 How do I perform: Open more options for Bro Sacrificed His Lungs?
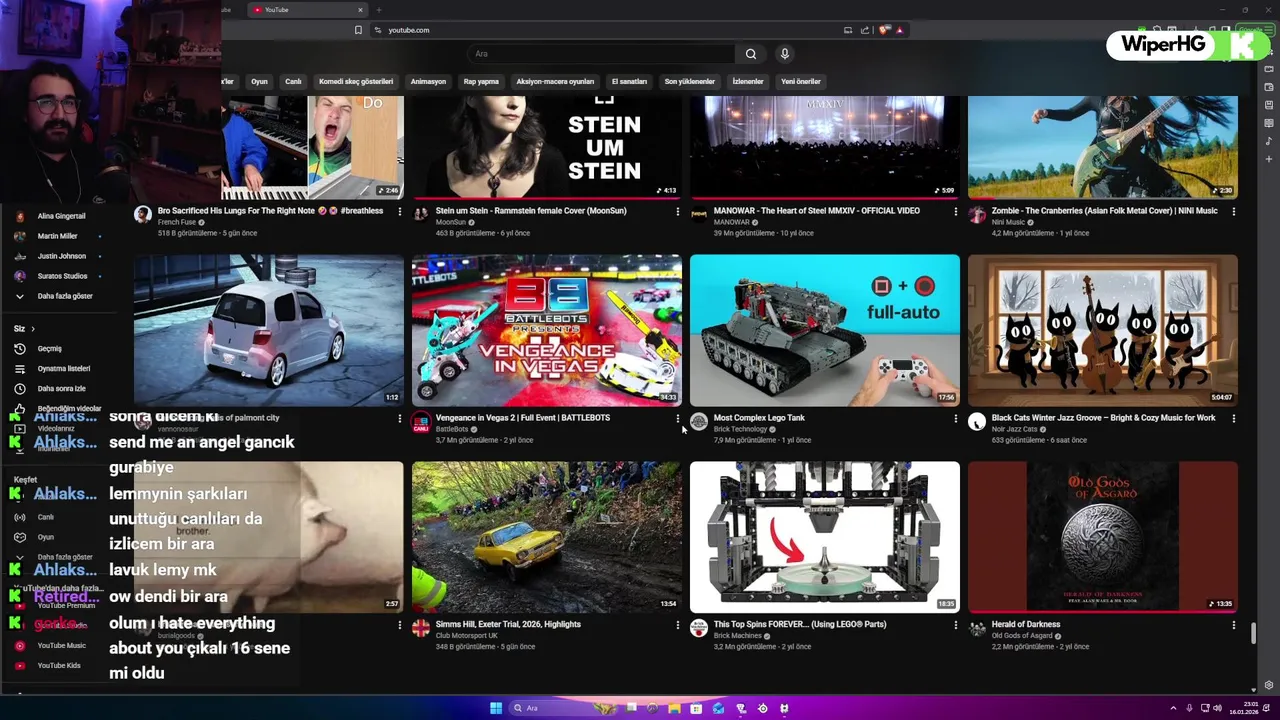tap(400, 211)
